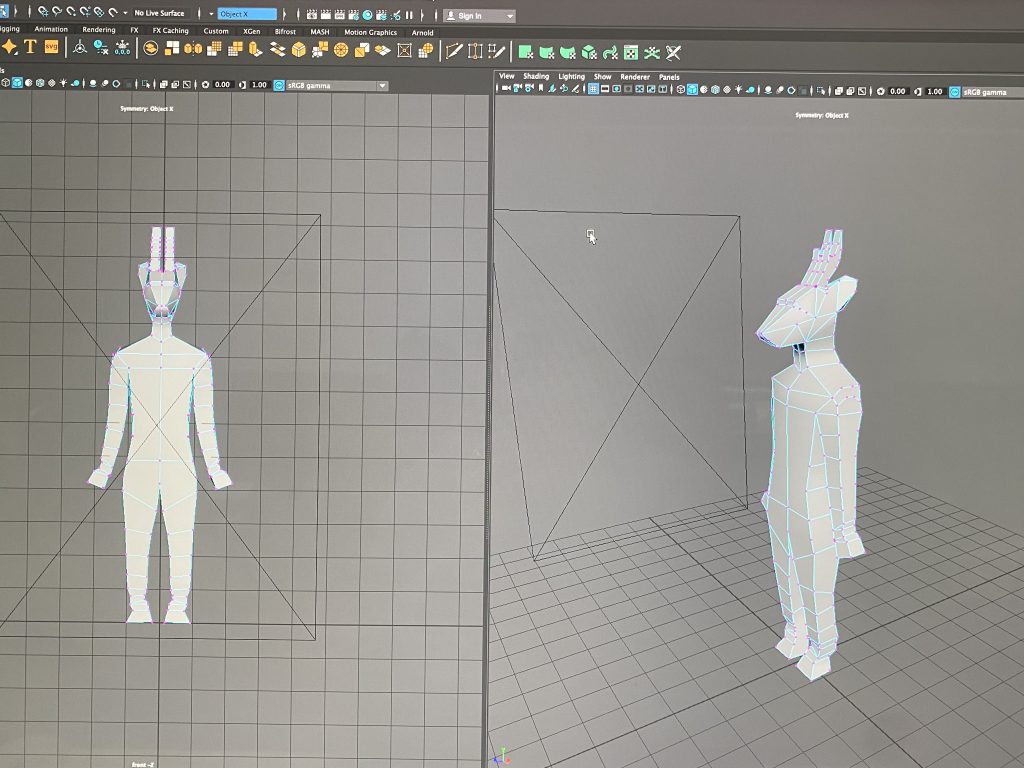
Task: Click the gamma 1.00 field in perspective panel
Action: pos(934,91)
